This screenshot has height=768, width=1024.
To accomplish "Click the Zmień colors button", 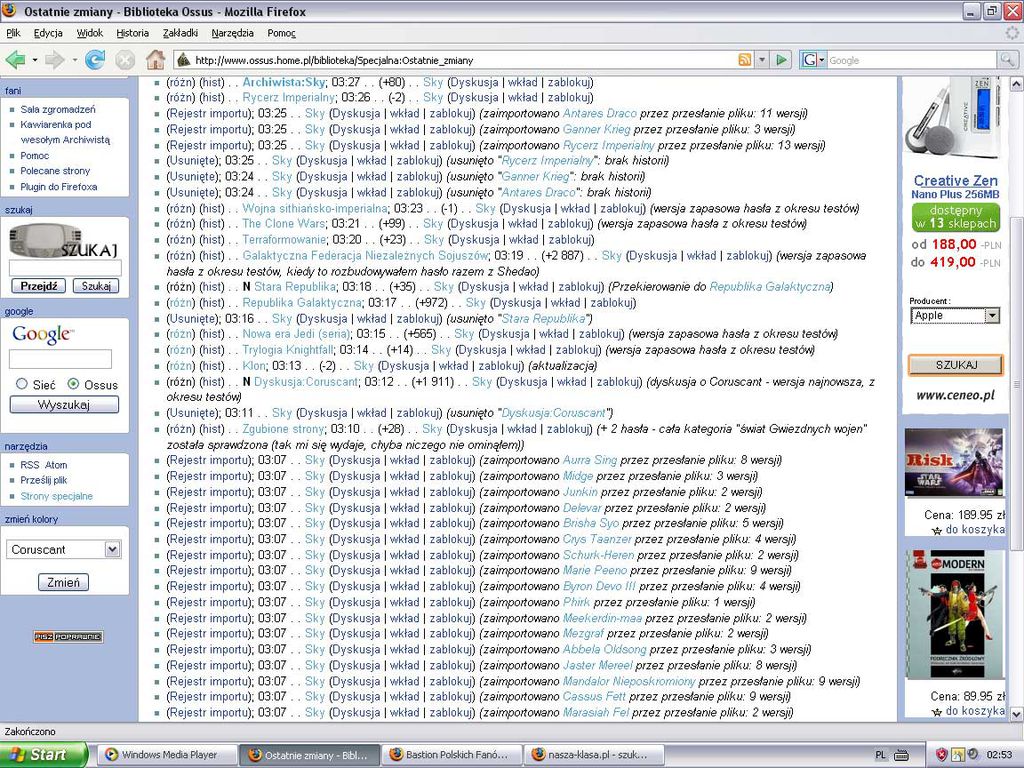I will click(x=63, y=582).
